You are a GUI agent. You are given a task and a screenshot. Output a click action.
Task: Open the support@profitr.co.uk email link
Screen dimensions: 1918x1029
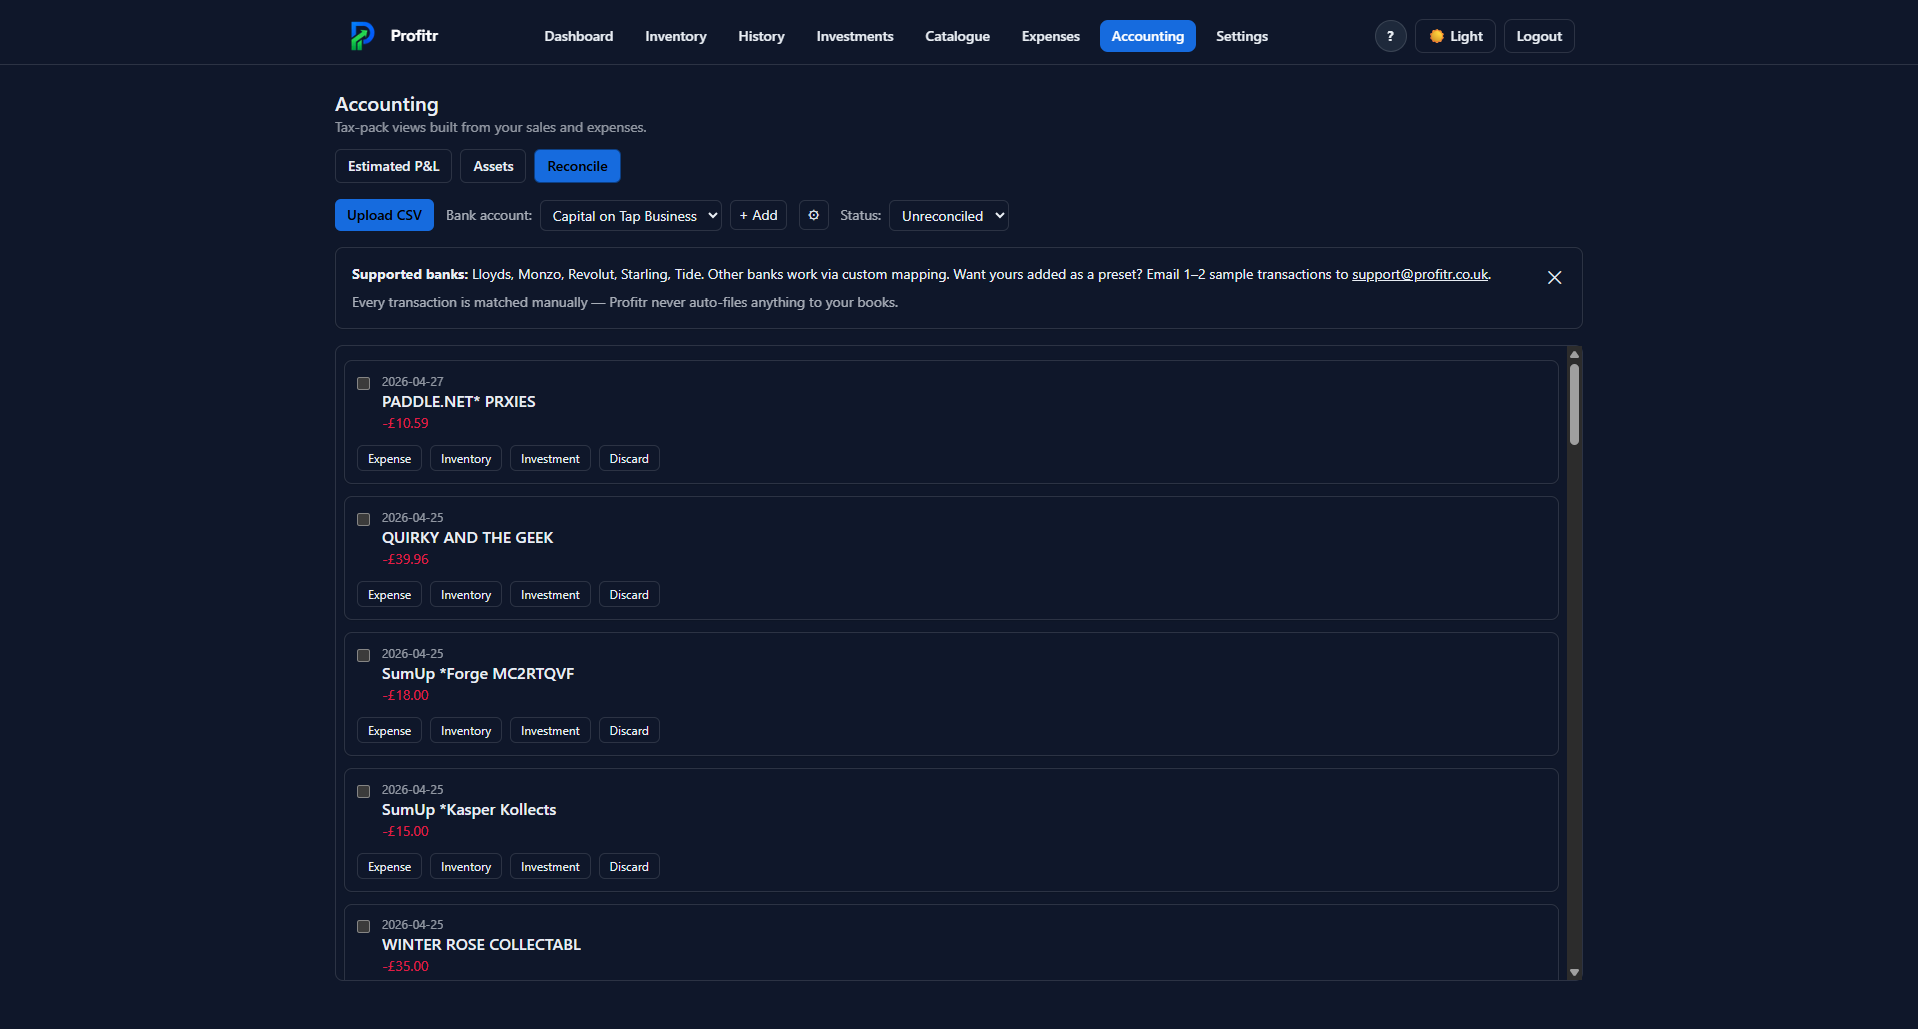[x=1420, y=274]
